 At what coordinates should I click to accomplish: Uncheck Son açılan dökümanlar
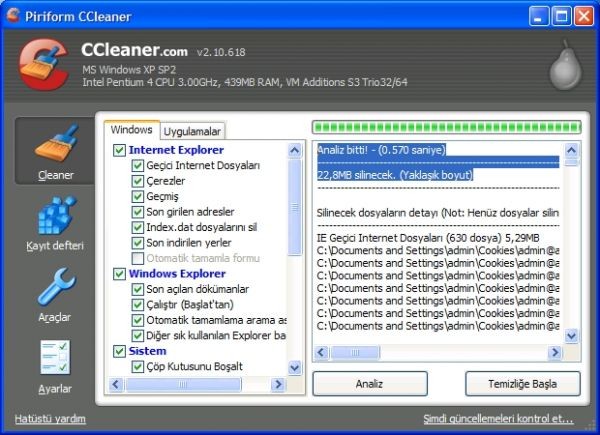[137, 289]
